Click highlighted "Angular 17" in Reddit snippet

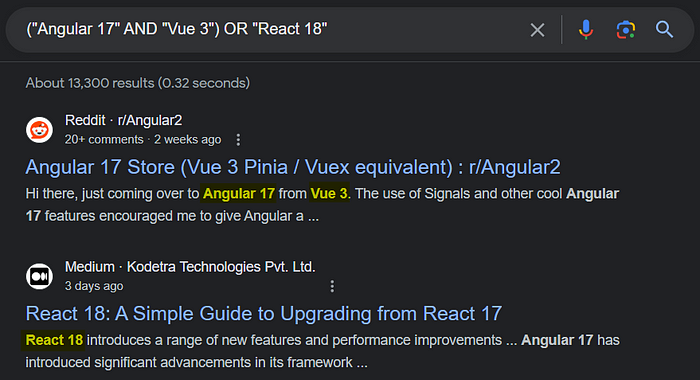tap(239, 193)
